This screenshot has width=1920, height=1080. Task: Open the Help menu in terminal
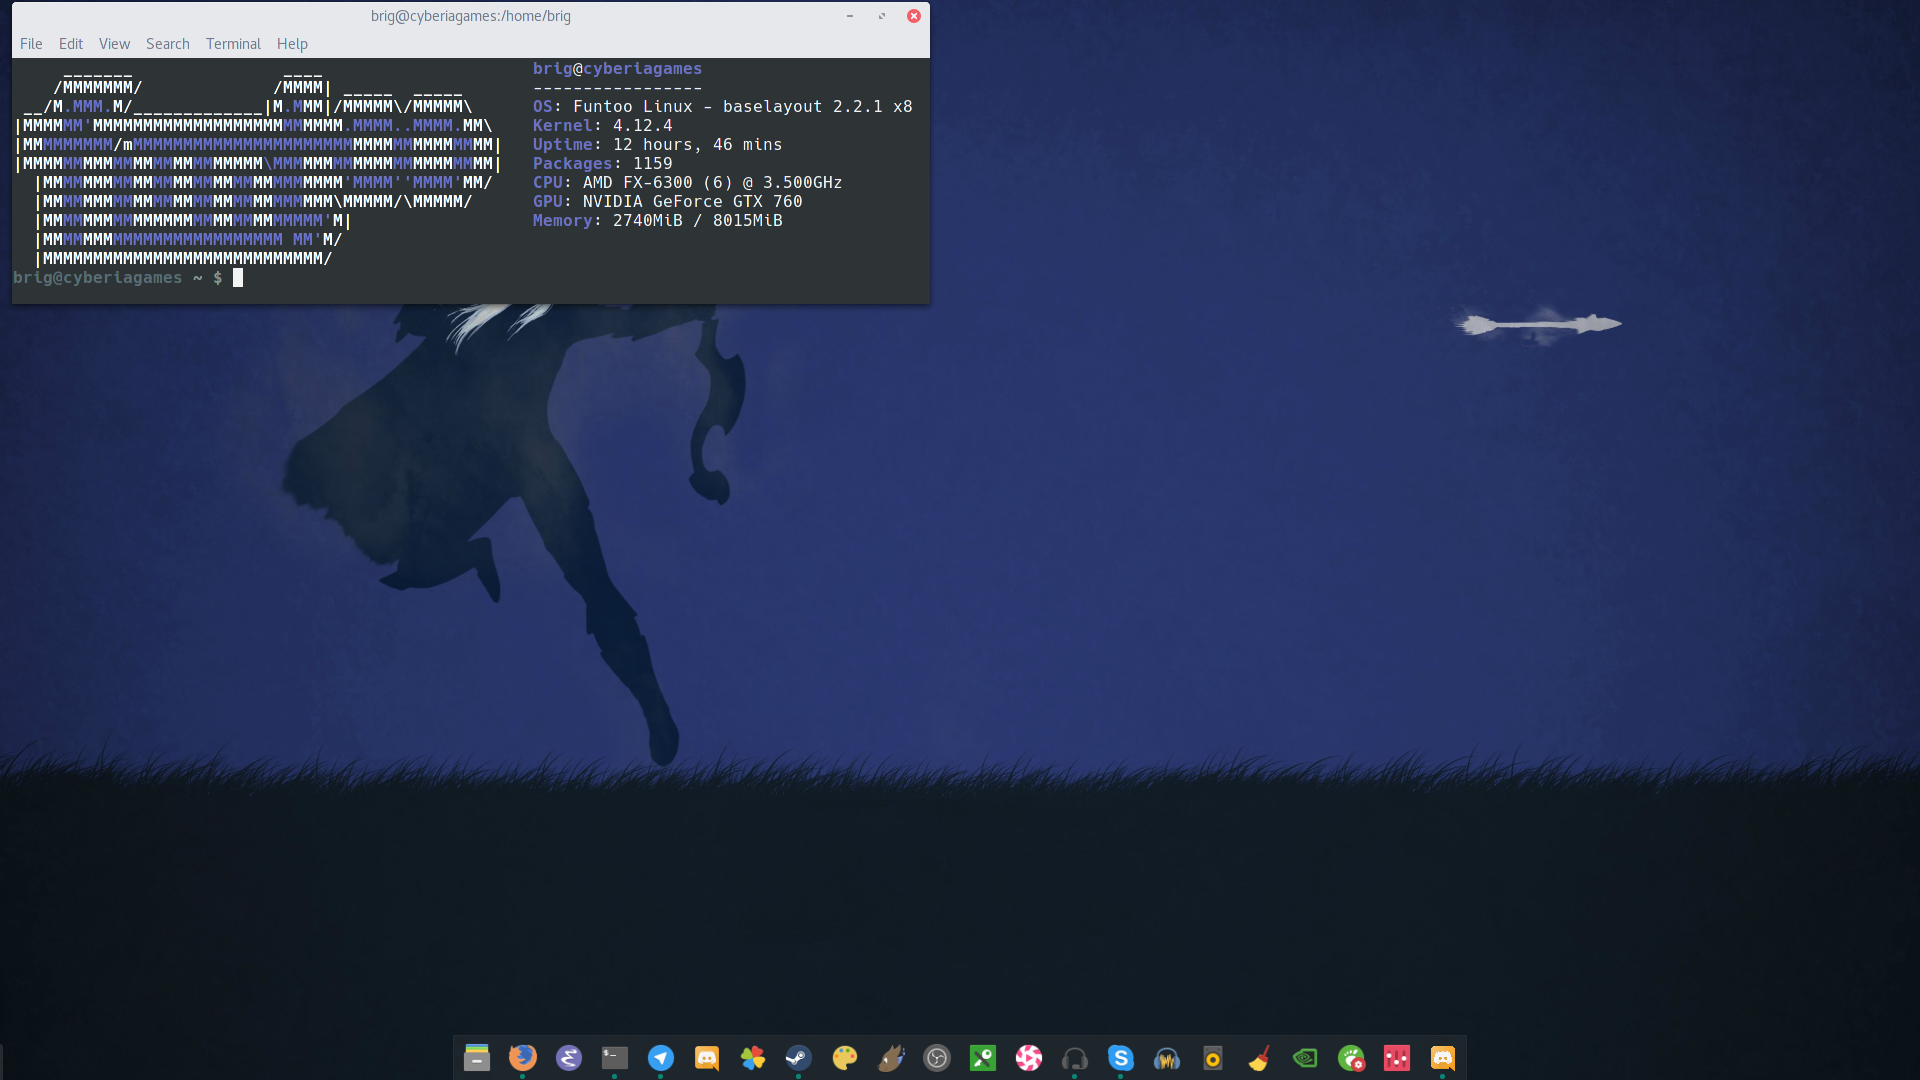[x=292, y=44]
